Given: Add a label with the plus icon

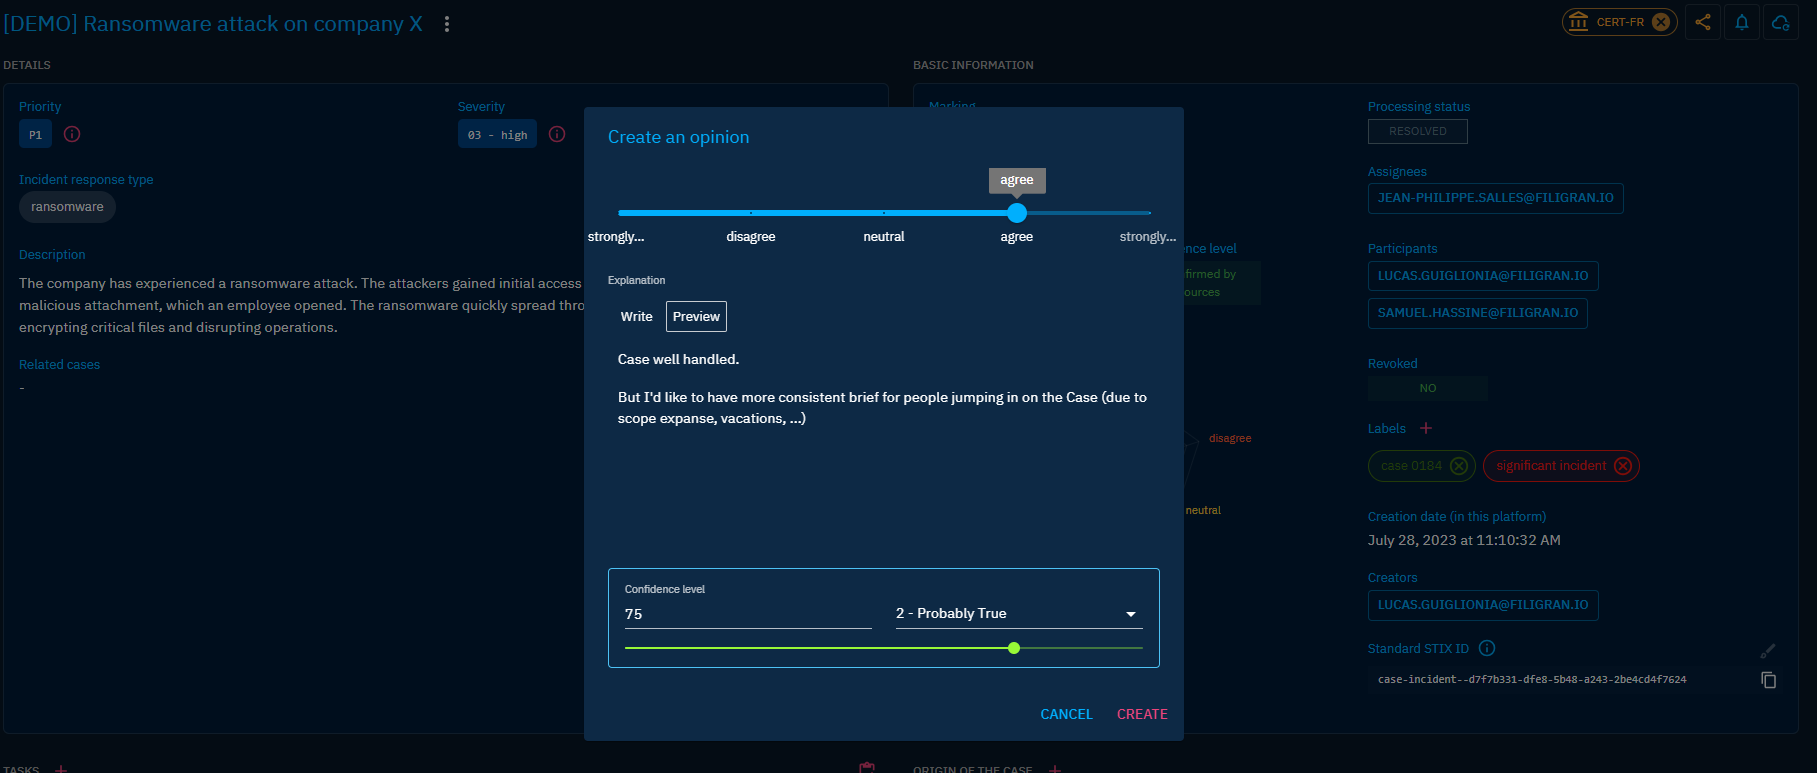Looking at the screenshot, I should 1426,428.
